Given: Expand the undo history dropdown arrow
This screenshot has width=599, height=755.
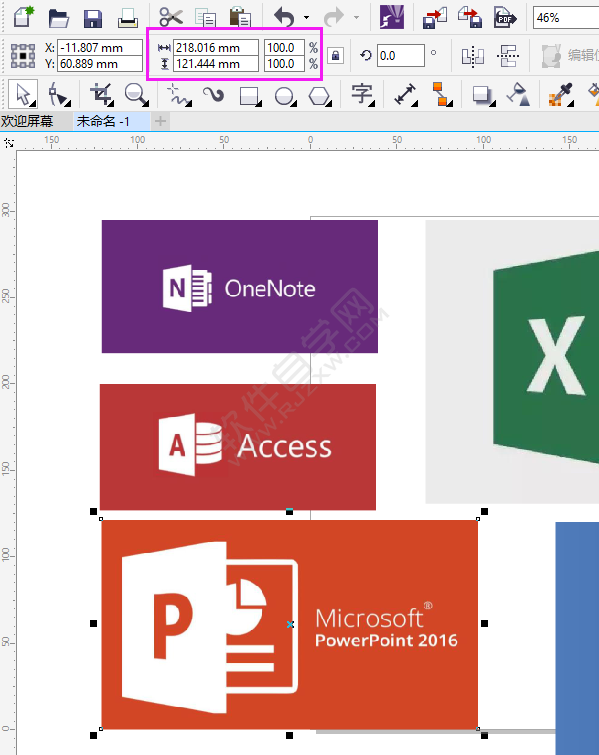Looking at the screenshot, I should [x=307, y=18].
